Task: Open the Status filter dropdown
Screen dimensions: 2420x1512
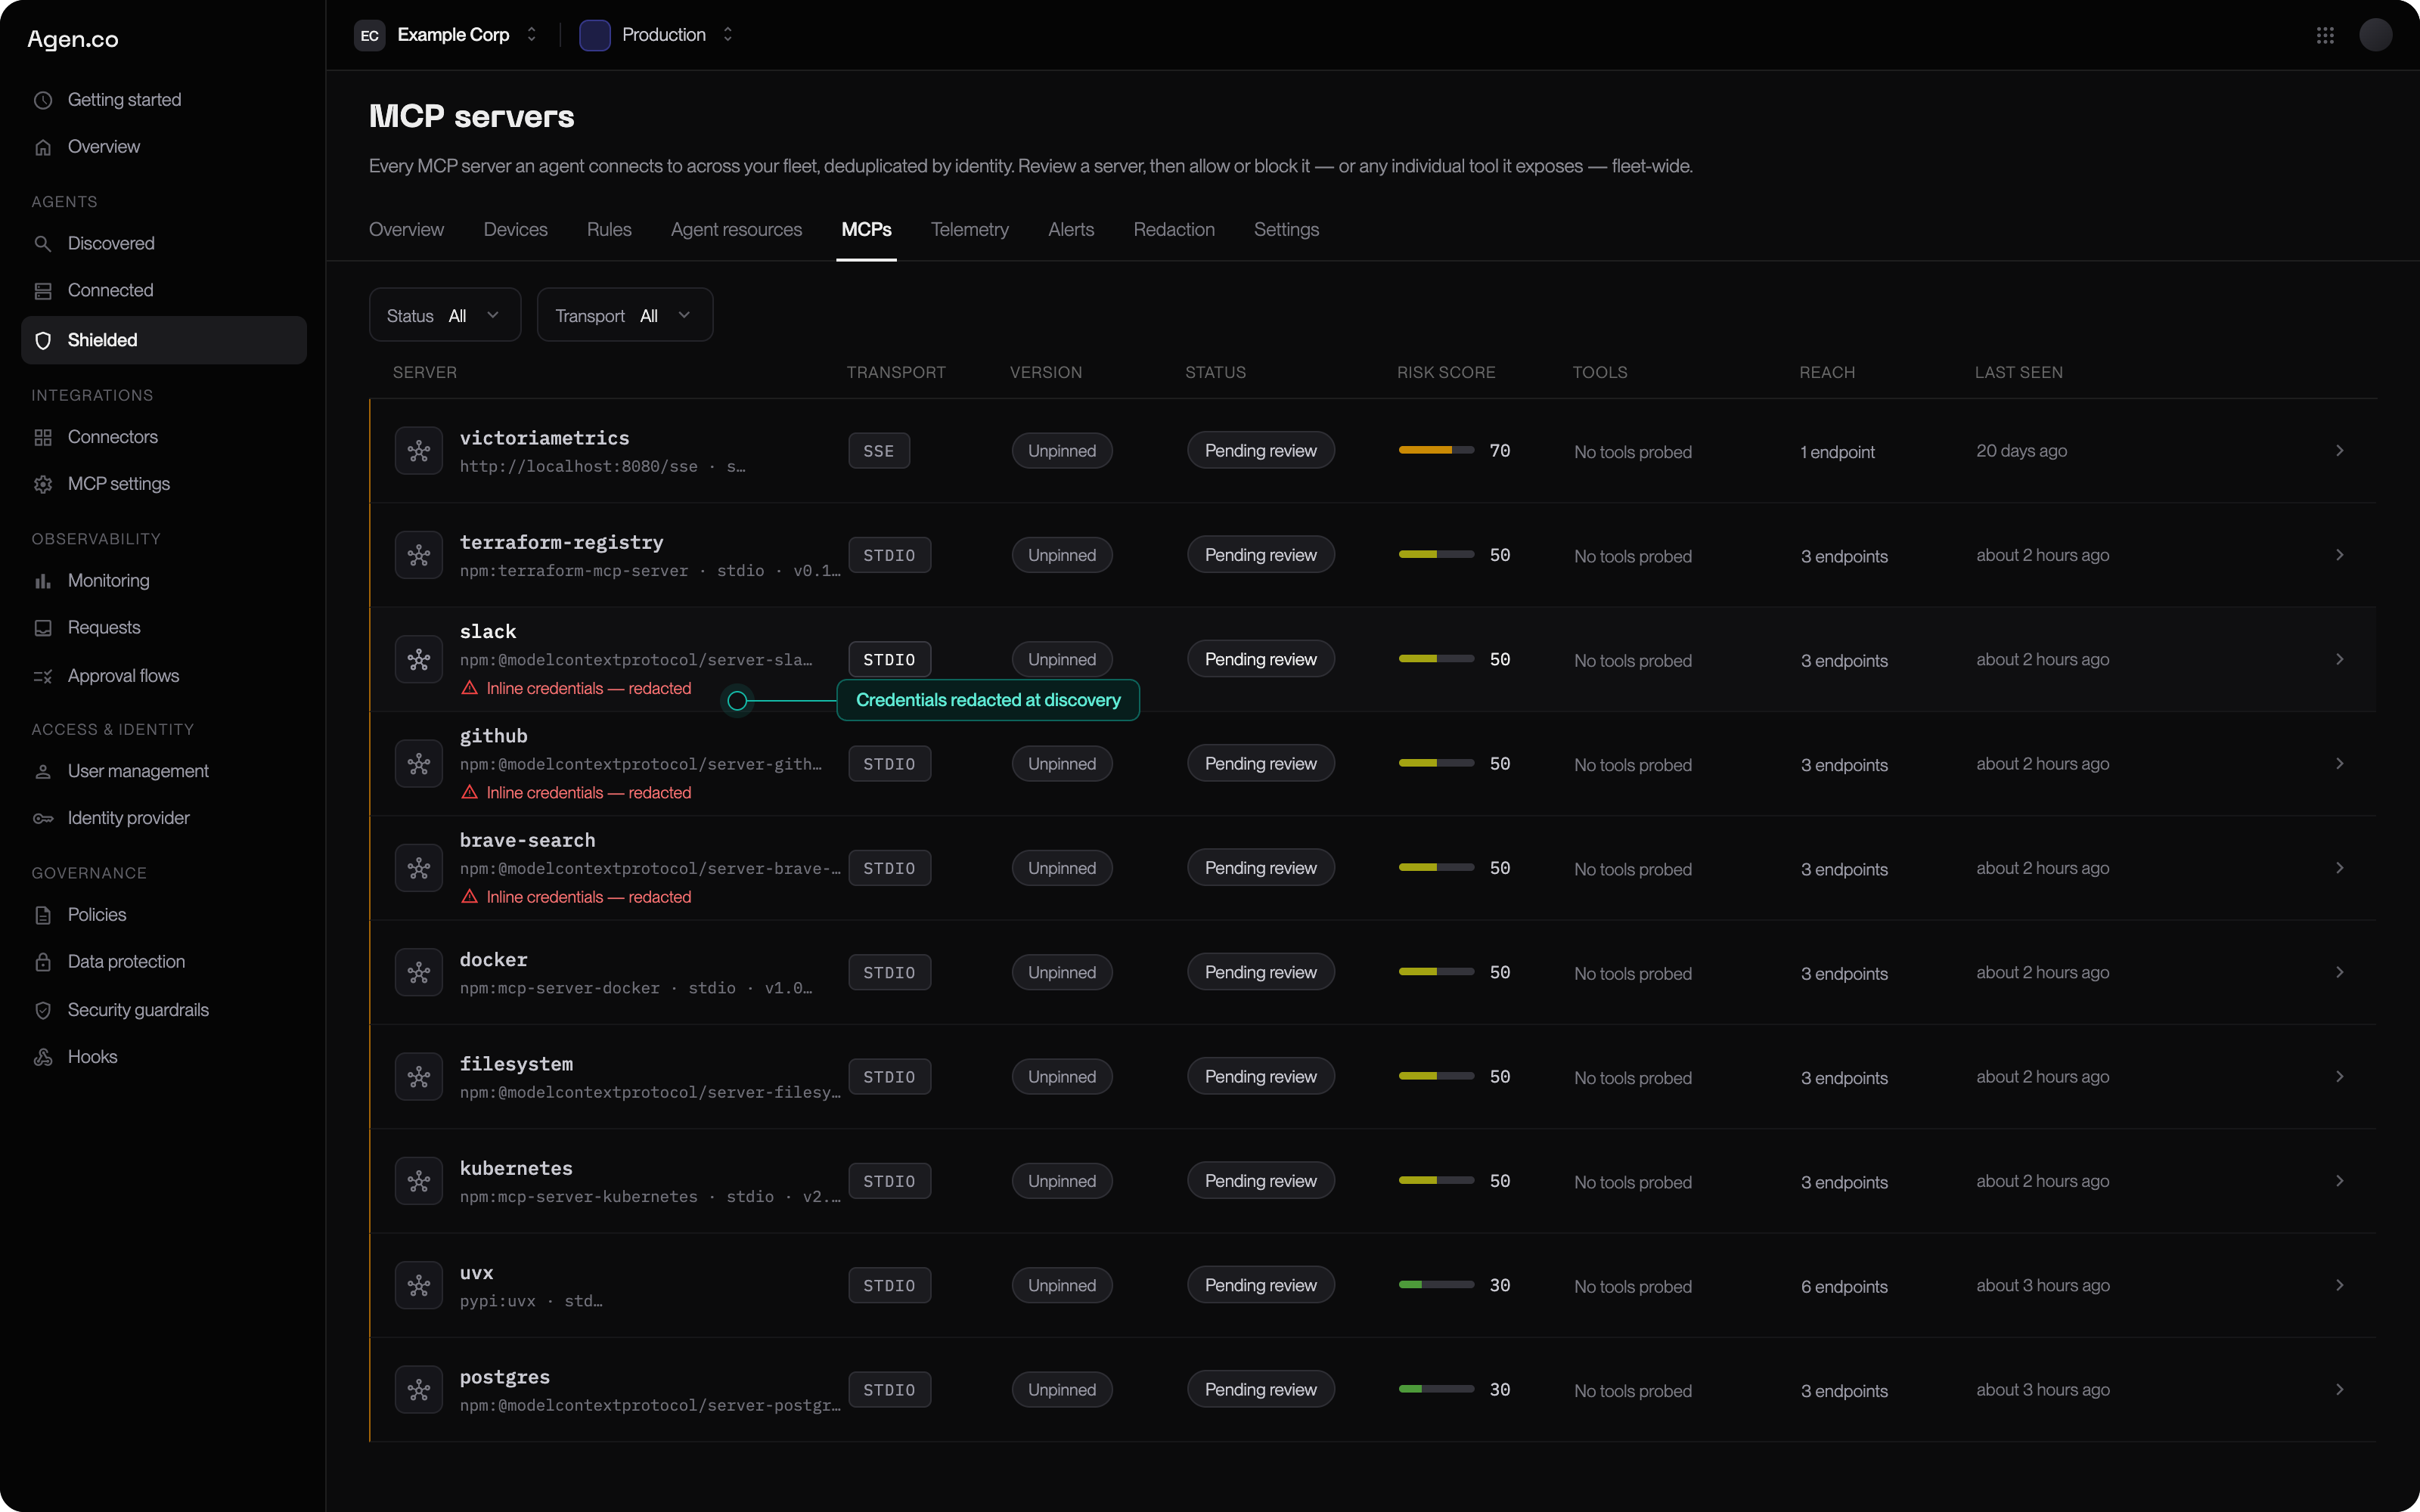Action: [x=445, y=315]
